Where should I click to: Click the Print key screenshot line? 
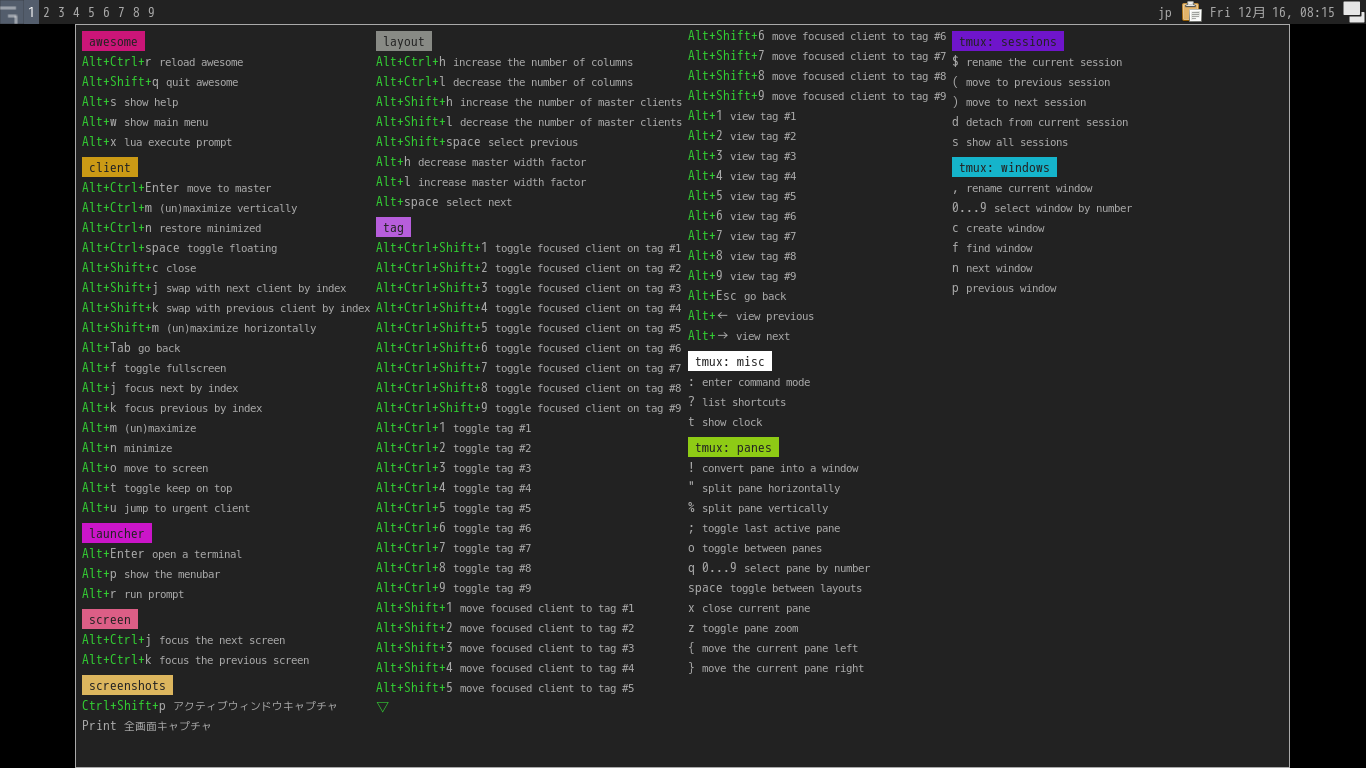tap(147, 726)
